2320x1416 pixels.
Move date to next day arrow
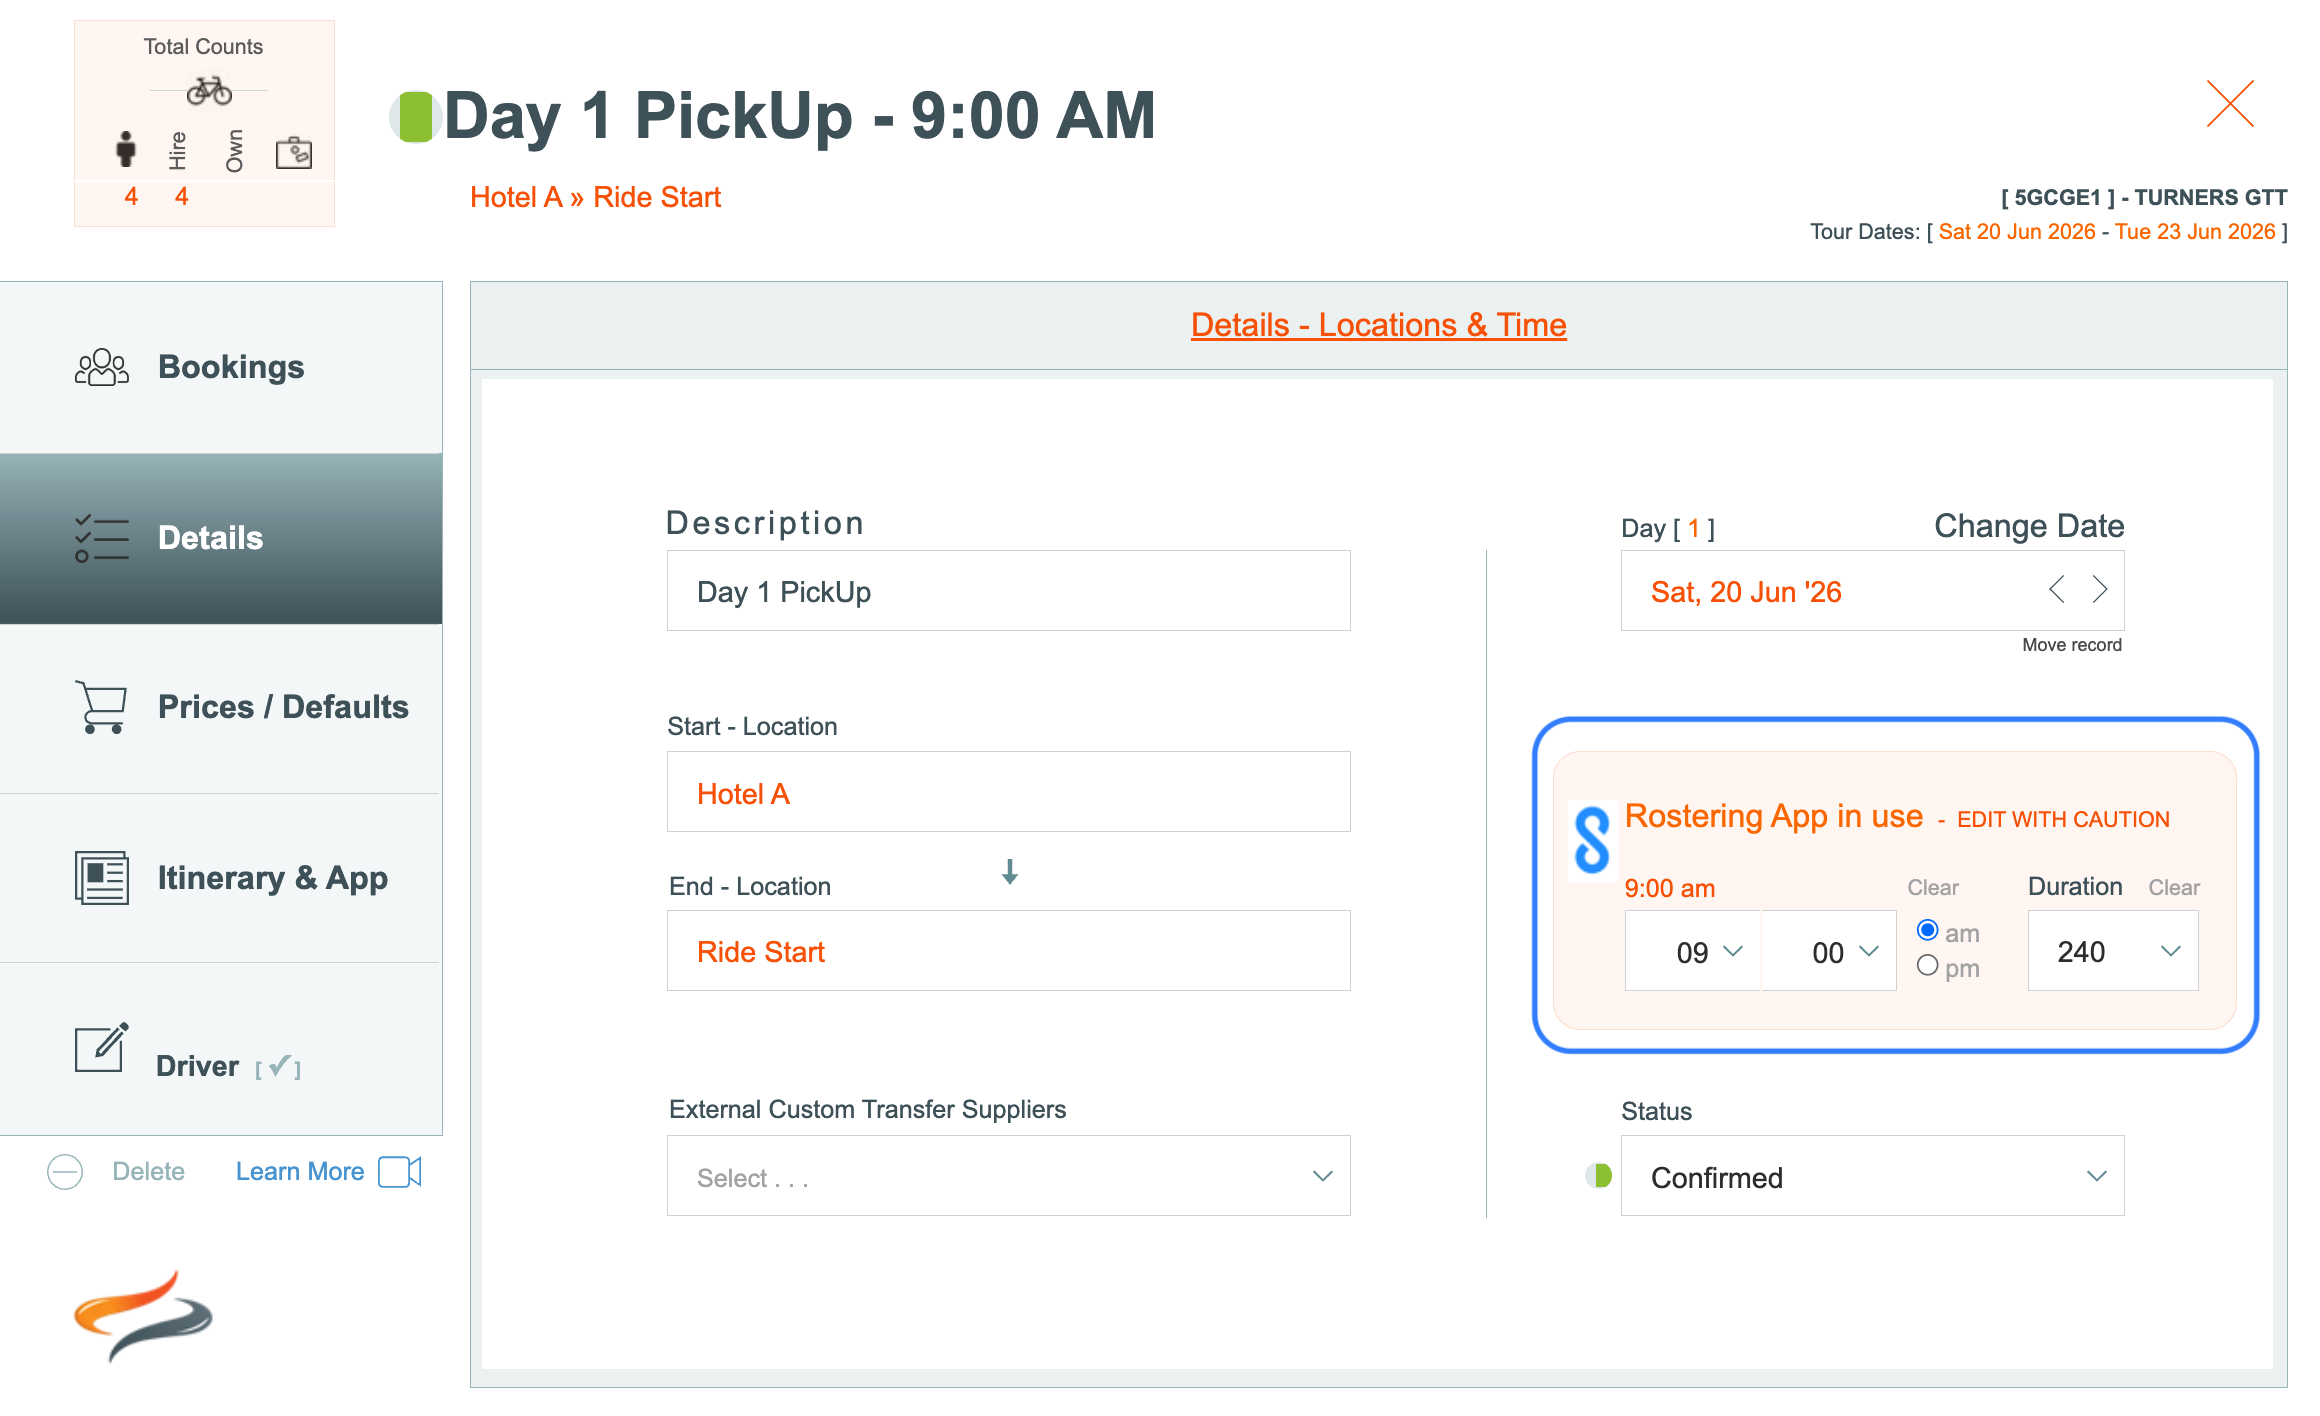click(2100, 590)
